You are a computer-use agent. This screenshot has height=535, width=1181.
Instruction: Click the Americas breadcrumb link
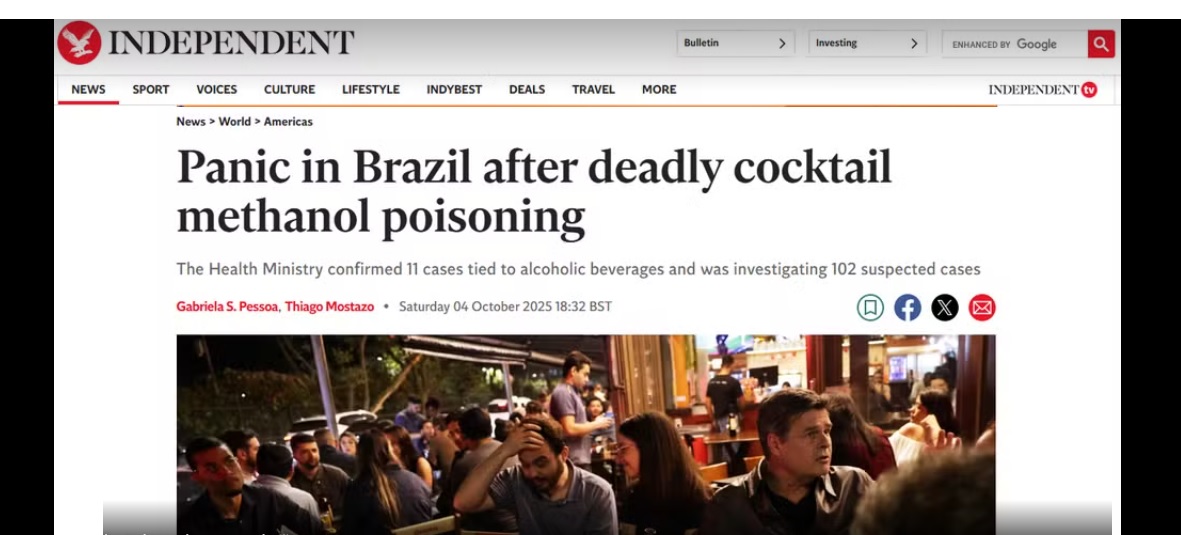tap(288, 121)
